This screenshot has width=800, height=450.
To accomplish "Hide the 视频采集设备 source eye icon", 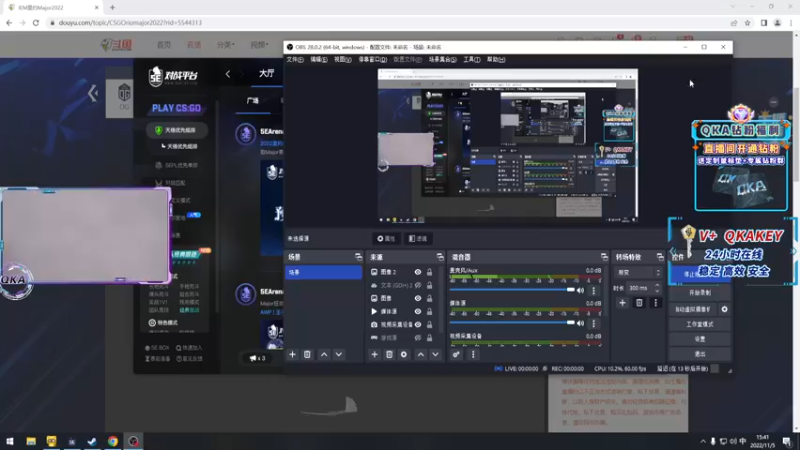I will tap(418, 324).
